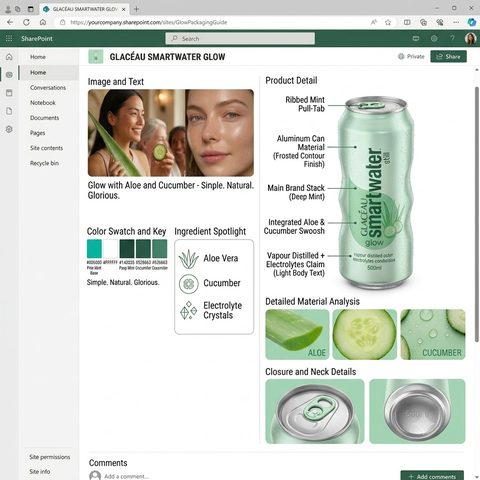Click in the SharePoint search box

(x=240, y=39)
